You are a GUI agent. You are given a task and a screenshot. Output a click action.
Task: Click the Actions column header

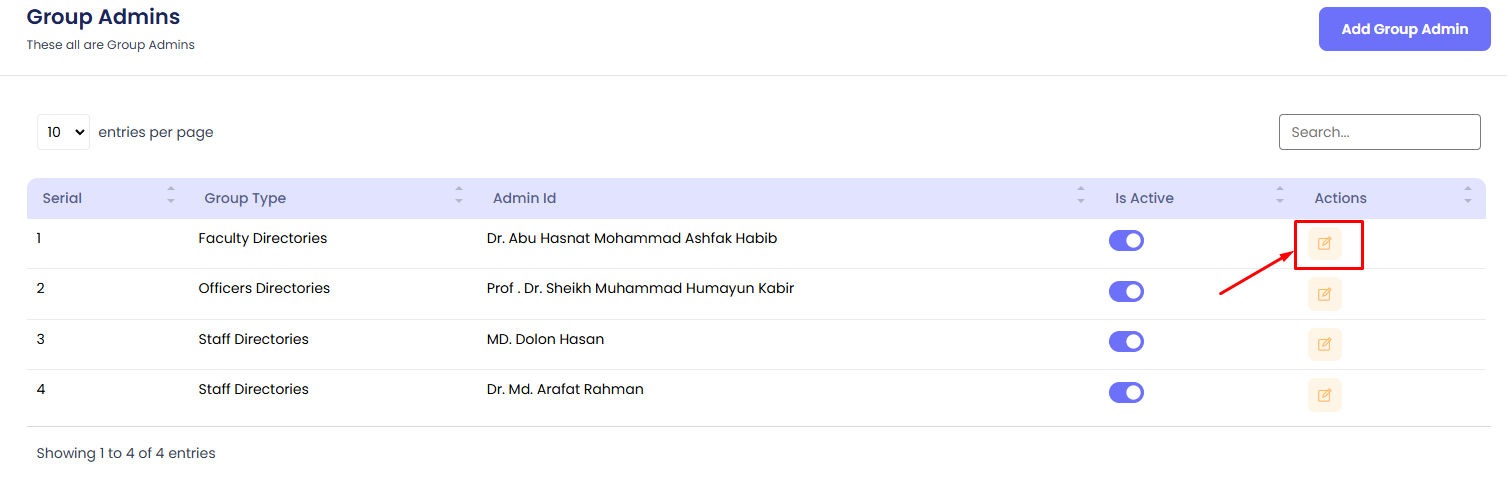pos(1340,198)
